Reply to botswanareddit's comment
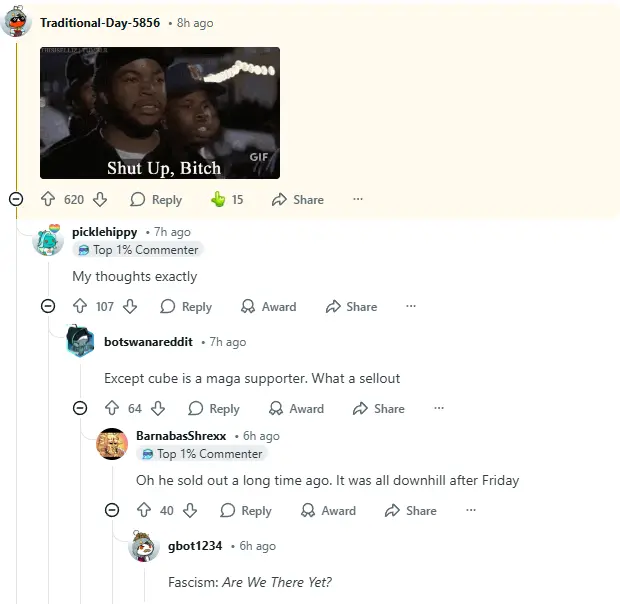 (213, 408)
